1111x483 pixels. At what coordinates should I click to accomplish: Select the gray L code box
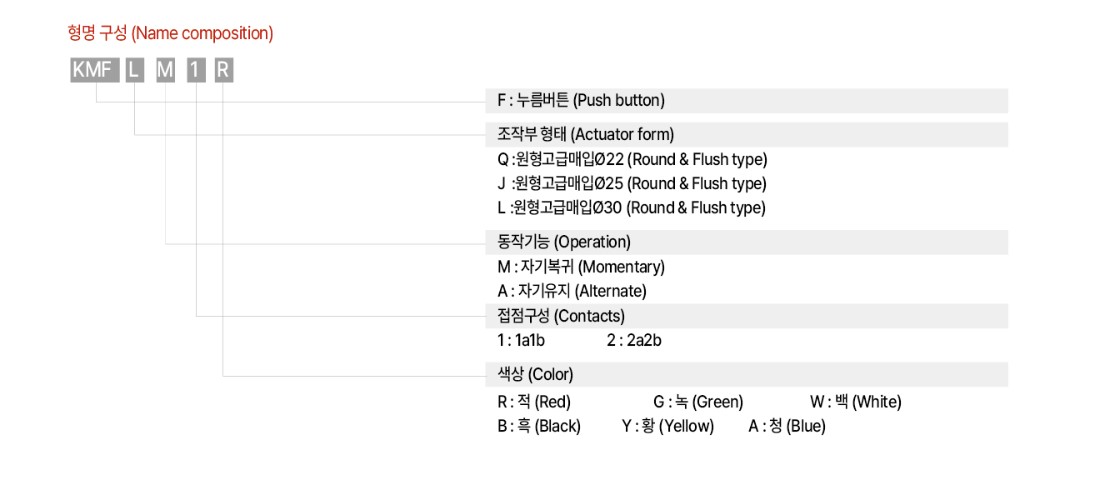[x=135, y=71]
